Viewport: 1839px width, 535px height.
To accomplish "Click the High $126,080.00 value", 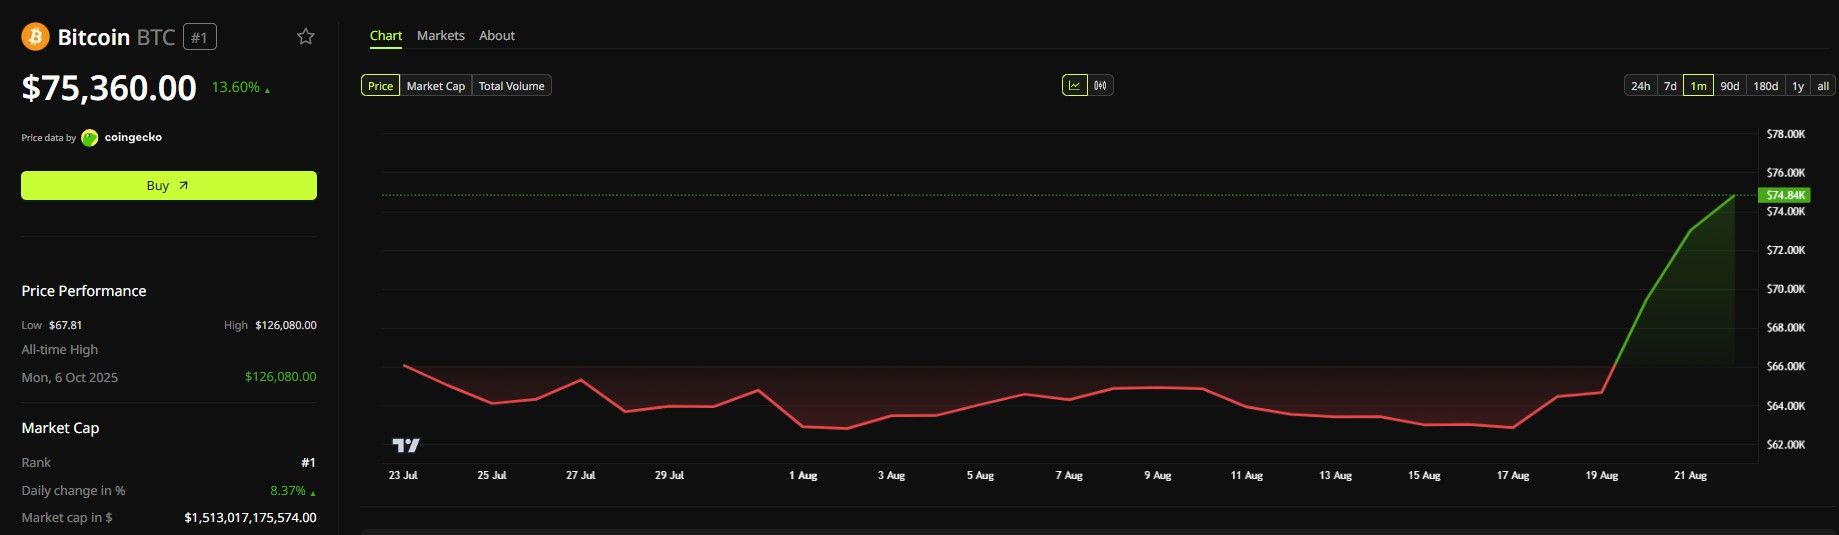I will [x=286, y=326].
